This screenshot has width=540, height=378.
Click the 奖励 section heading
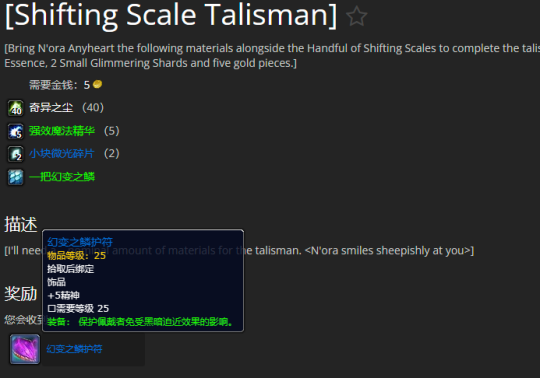pyautogui.click(x=21, y=294)
